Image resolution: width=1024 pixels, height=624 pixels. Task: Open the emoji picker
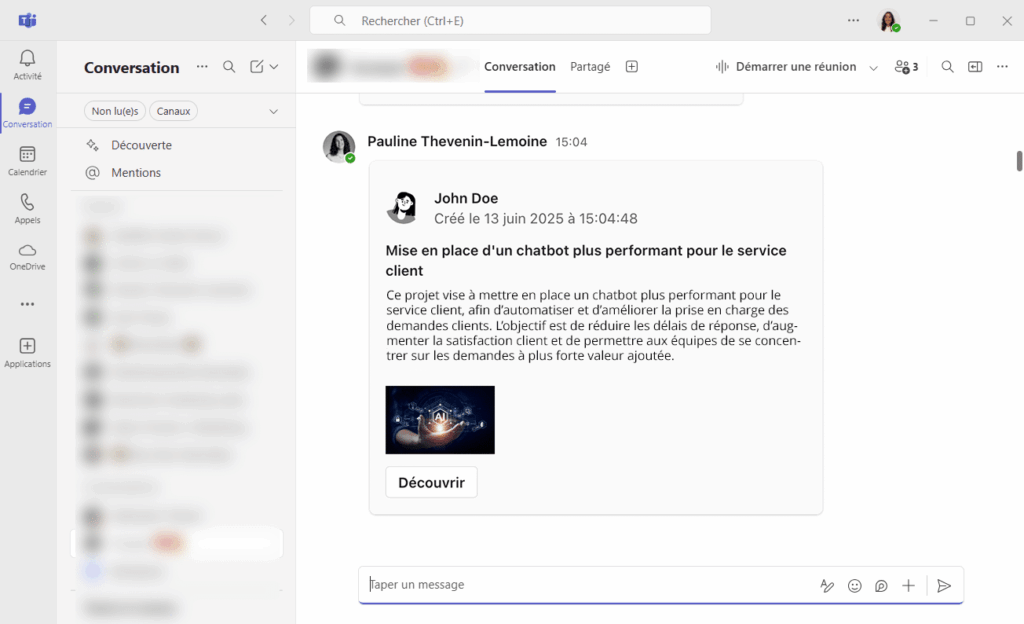[x=854, y=585]
